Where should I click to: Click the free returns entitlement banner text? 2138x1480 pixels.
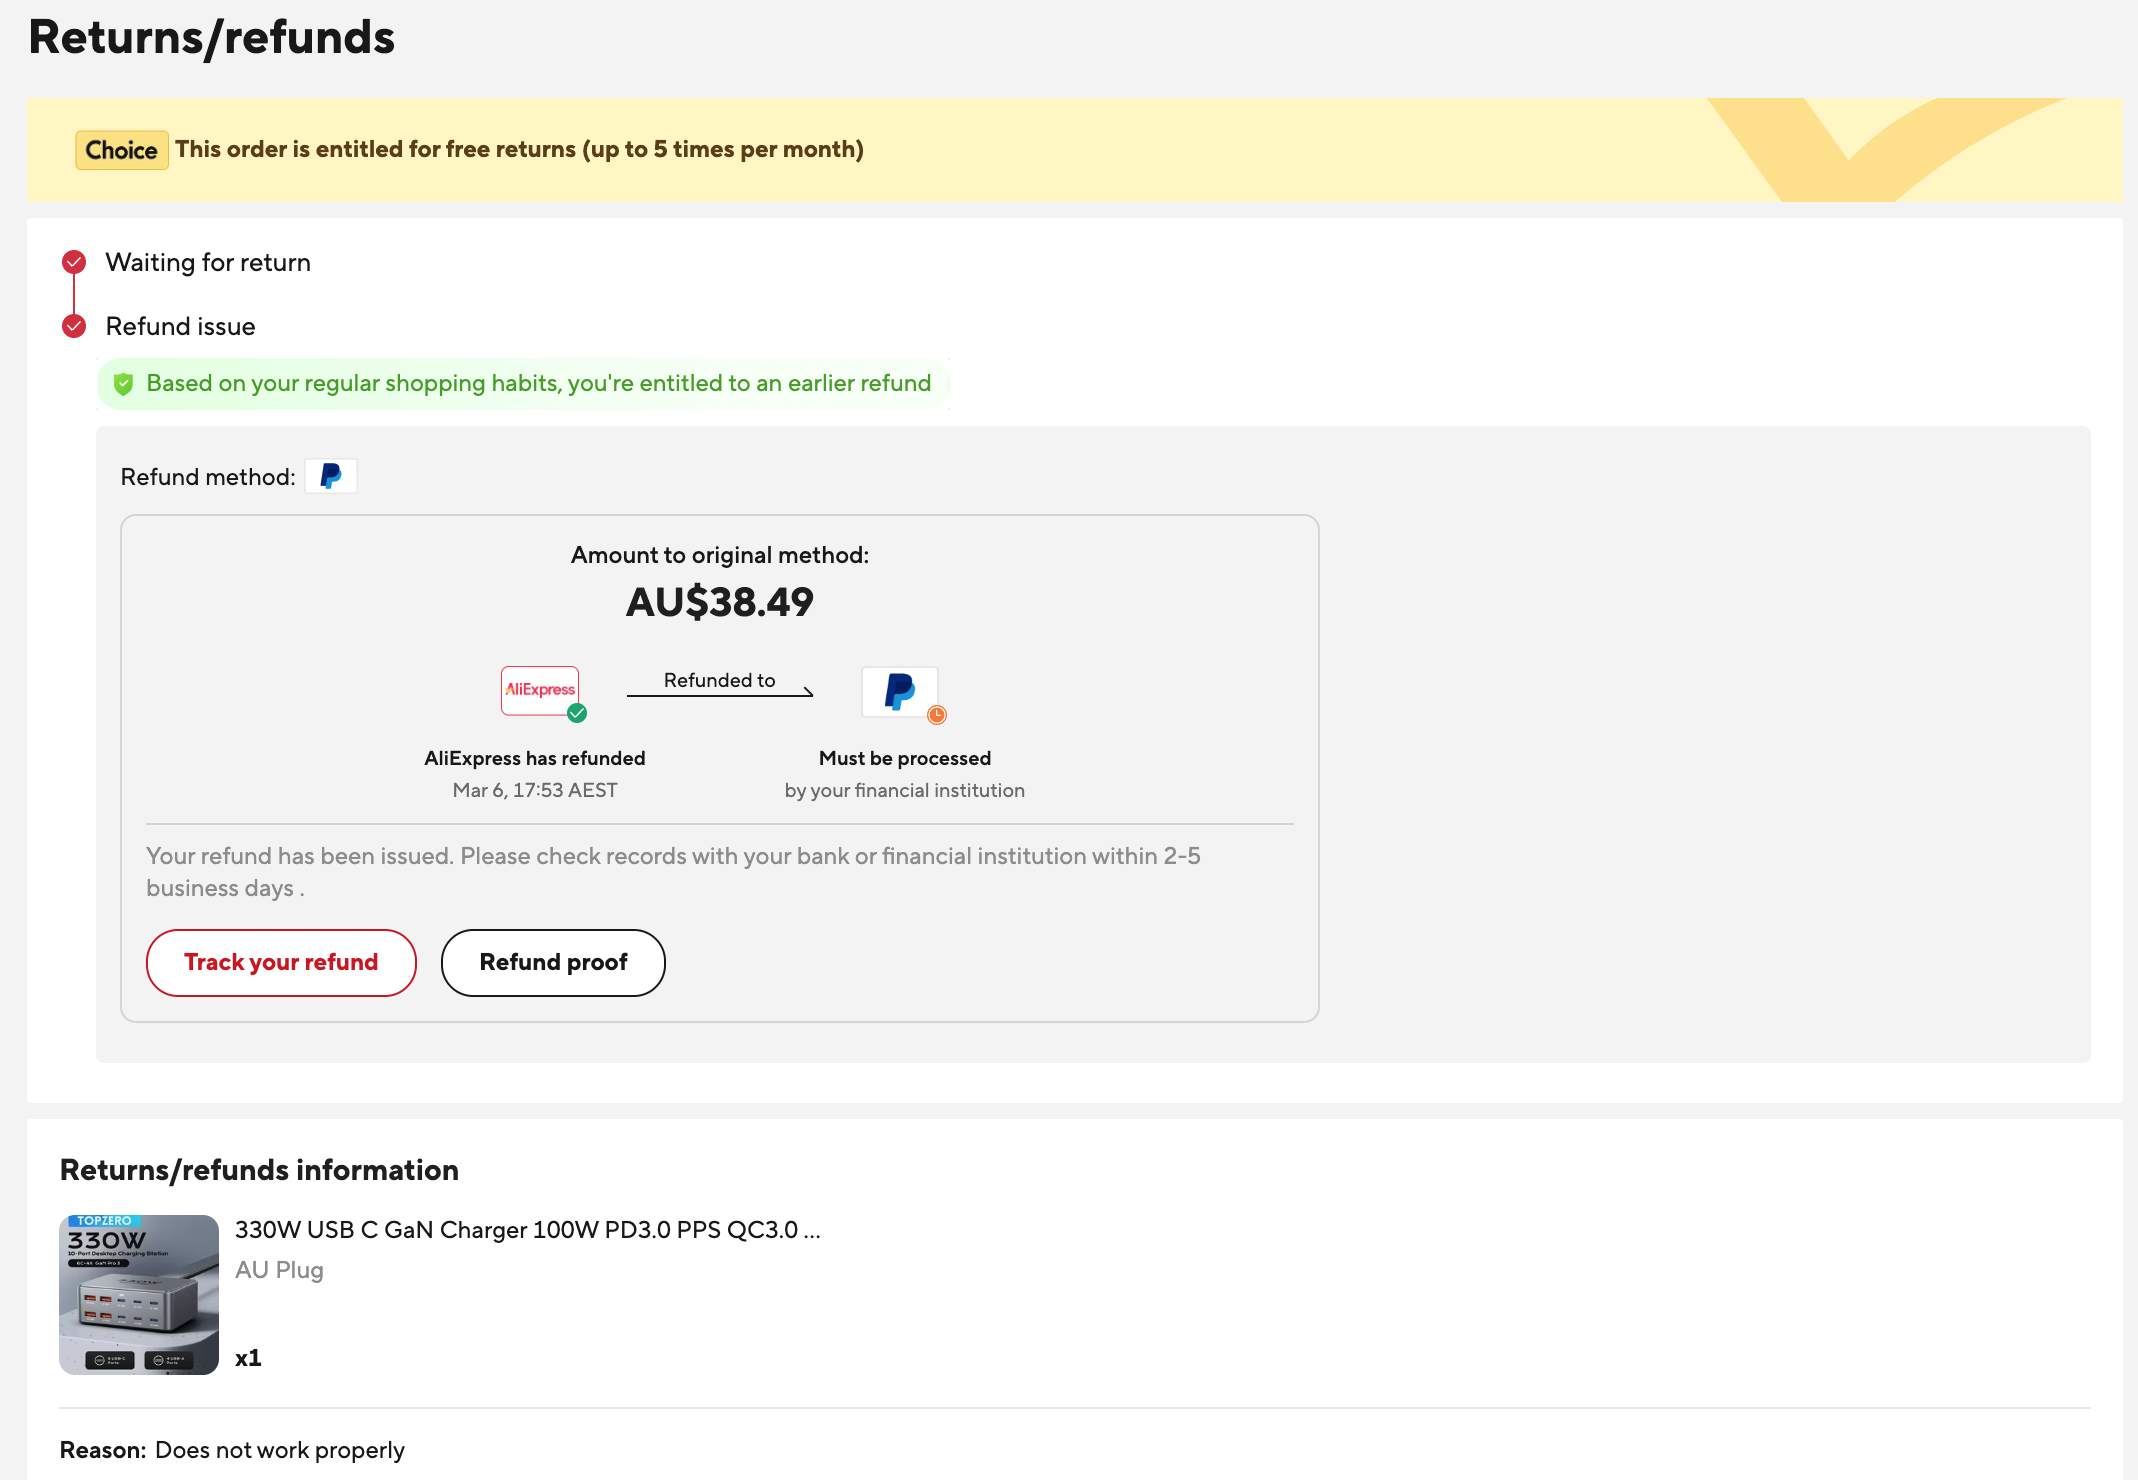(519, 149)
